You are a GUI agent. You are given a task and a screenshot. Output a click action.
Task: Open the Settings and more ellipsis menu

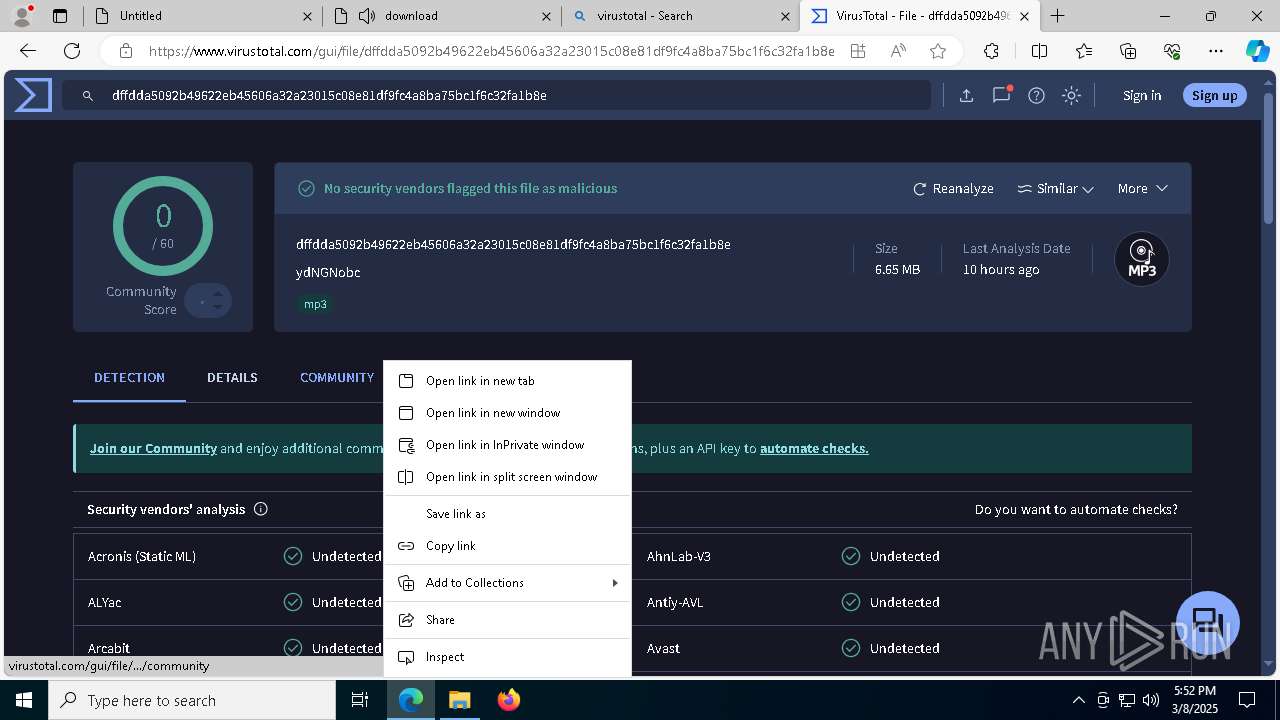(x=1216, y=51)
